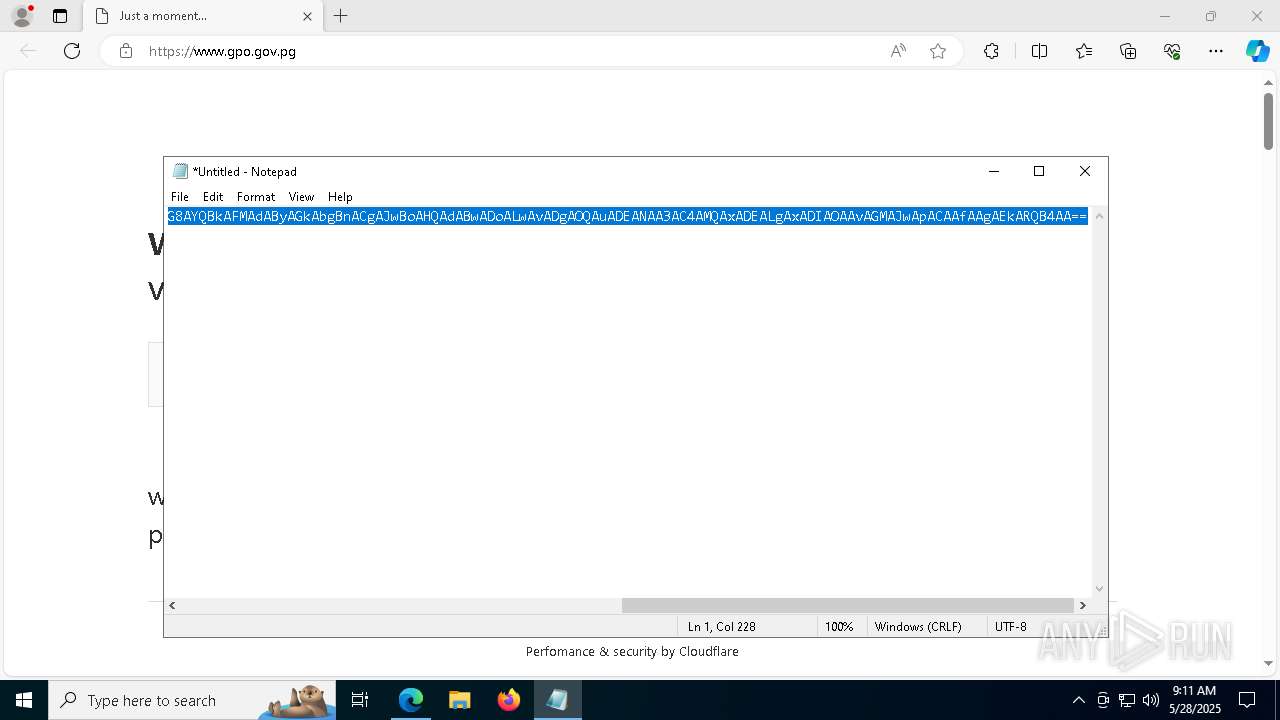The image size is (1280, 720).
Task: Open Notepad File menu
Action: pyautogui.click(x=180, y=197)
